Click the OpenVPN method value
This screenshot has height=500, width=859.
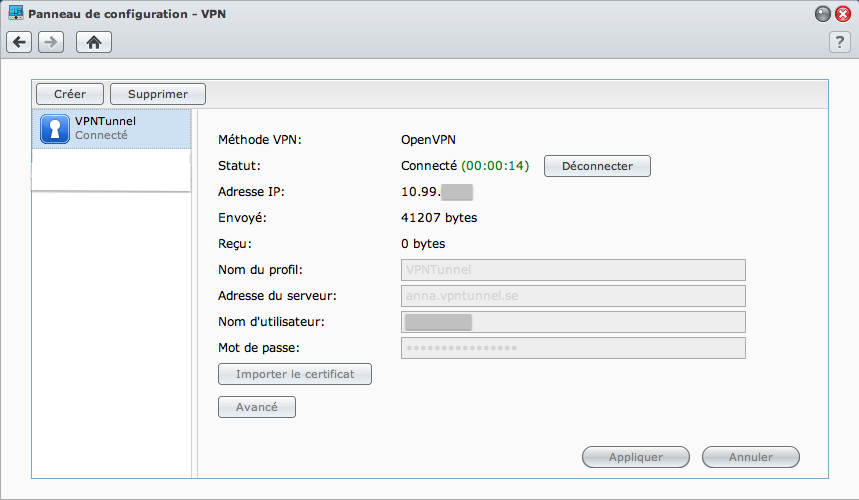click(x=428, y=140)
